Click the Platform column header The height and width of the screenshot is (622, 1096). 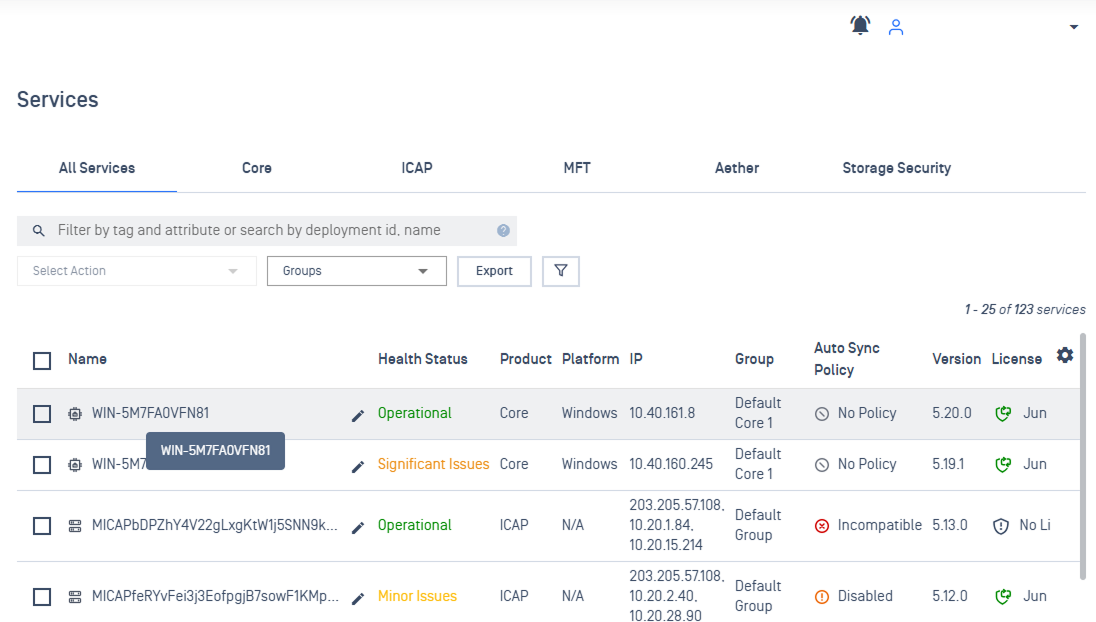(591, 359)
